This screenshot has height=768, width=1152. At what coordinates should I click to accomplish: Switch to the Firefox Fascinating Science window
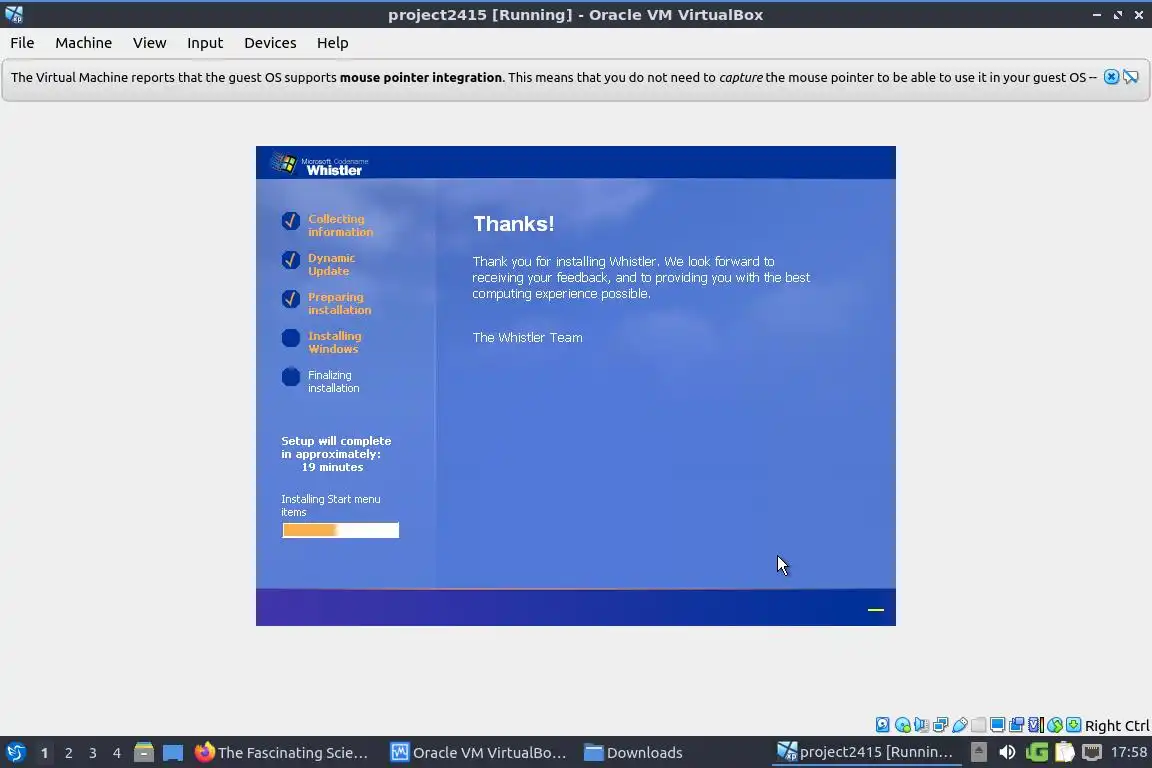[x=281, y=753]
